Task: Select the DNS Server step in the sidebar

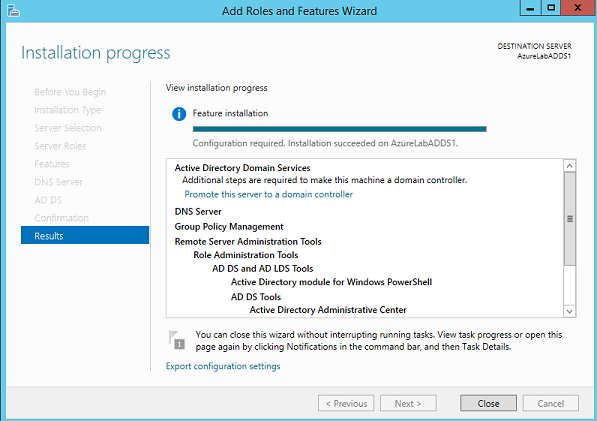Action: [x=58, y=182]
